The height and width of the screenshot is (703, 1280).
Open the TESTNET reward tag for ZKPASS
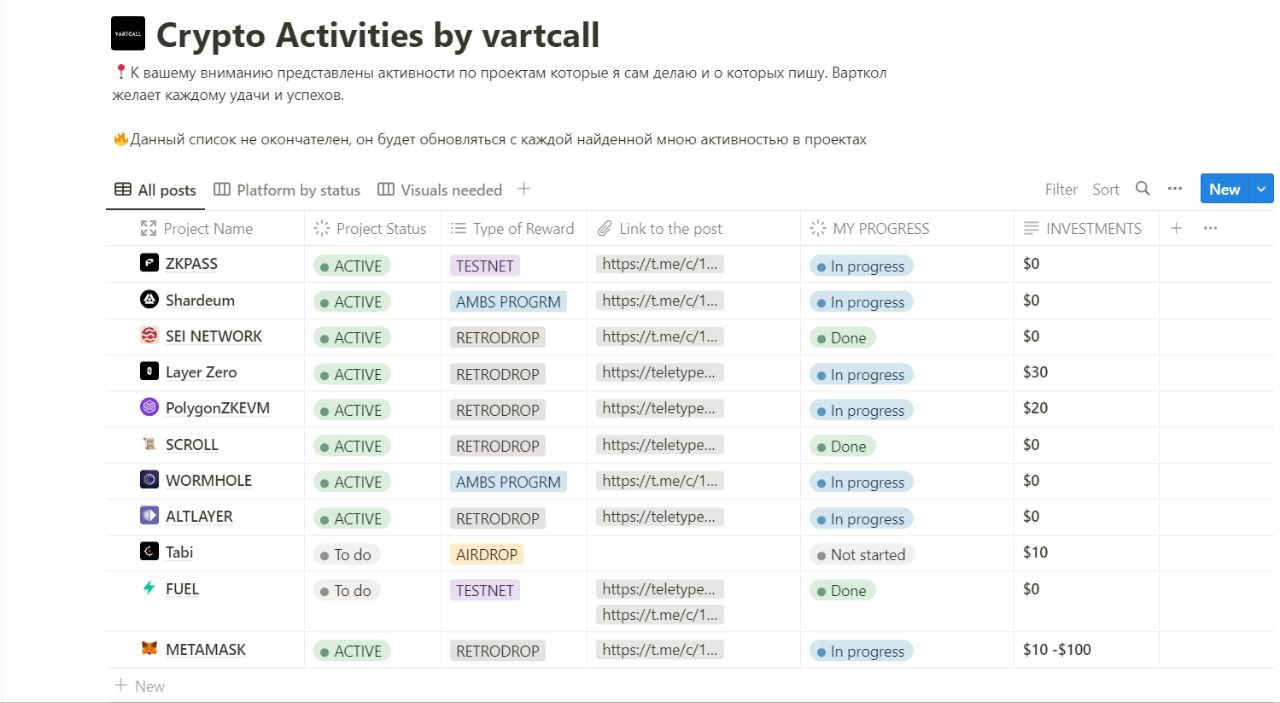[x=485, y=266]
